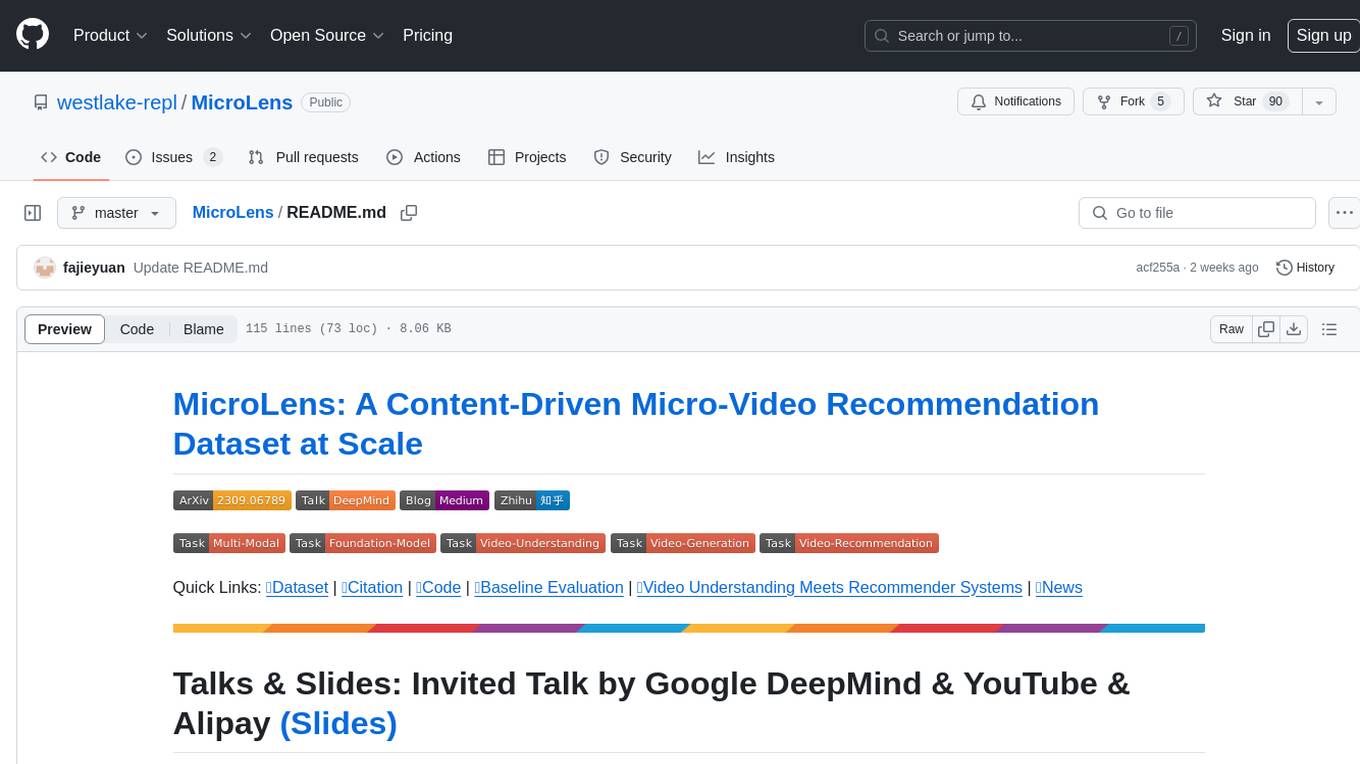Viewport: 1360px width, 764px height.
Task: Select the Preview view
Action: (x=65, y=329)
